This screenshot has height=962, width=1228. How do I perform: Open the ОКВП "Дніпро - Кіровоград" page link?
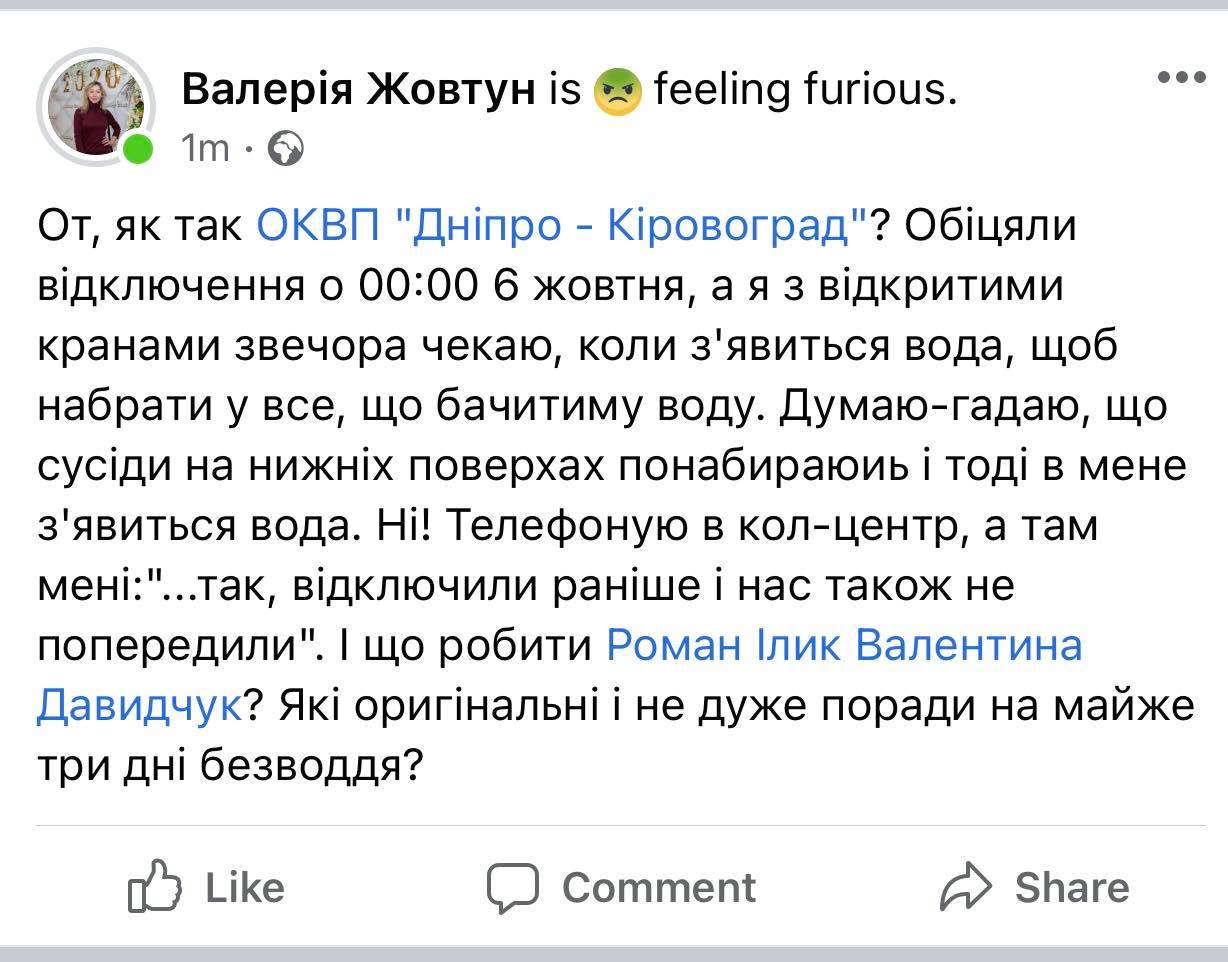[560, 227]
